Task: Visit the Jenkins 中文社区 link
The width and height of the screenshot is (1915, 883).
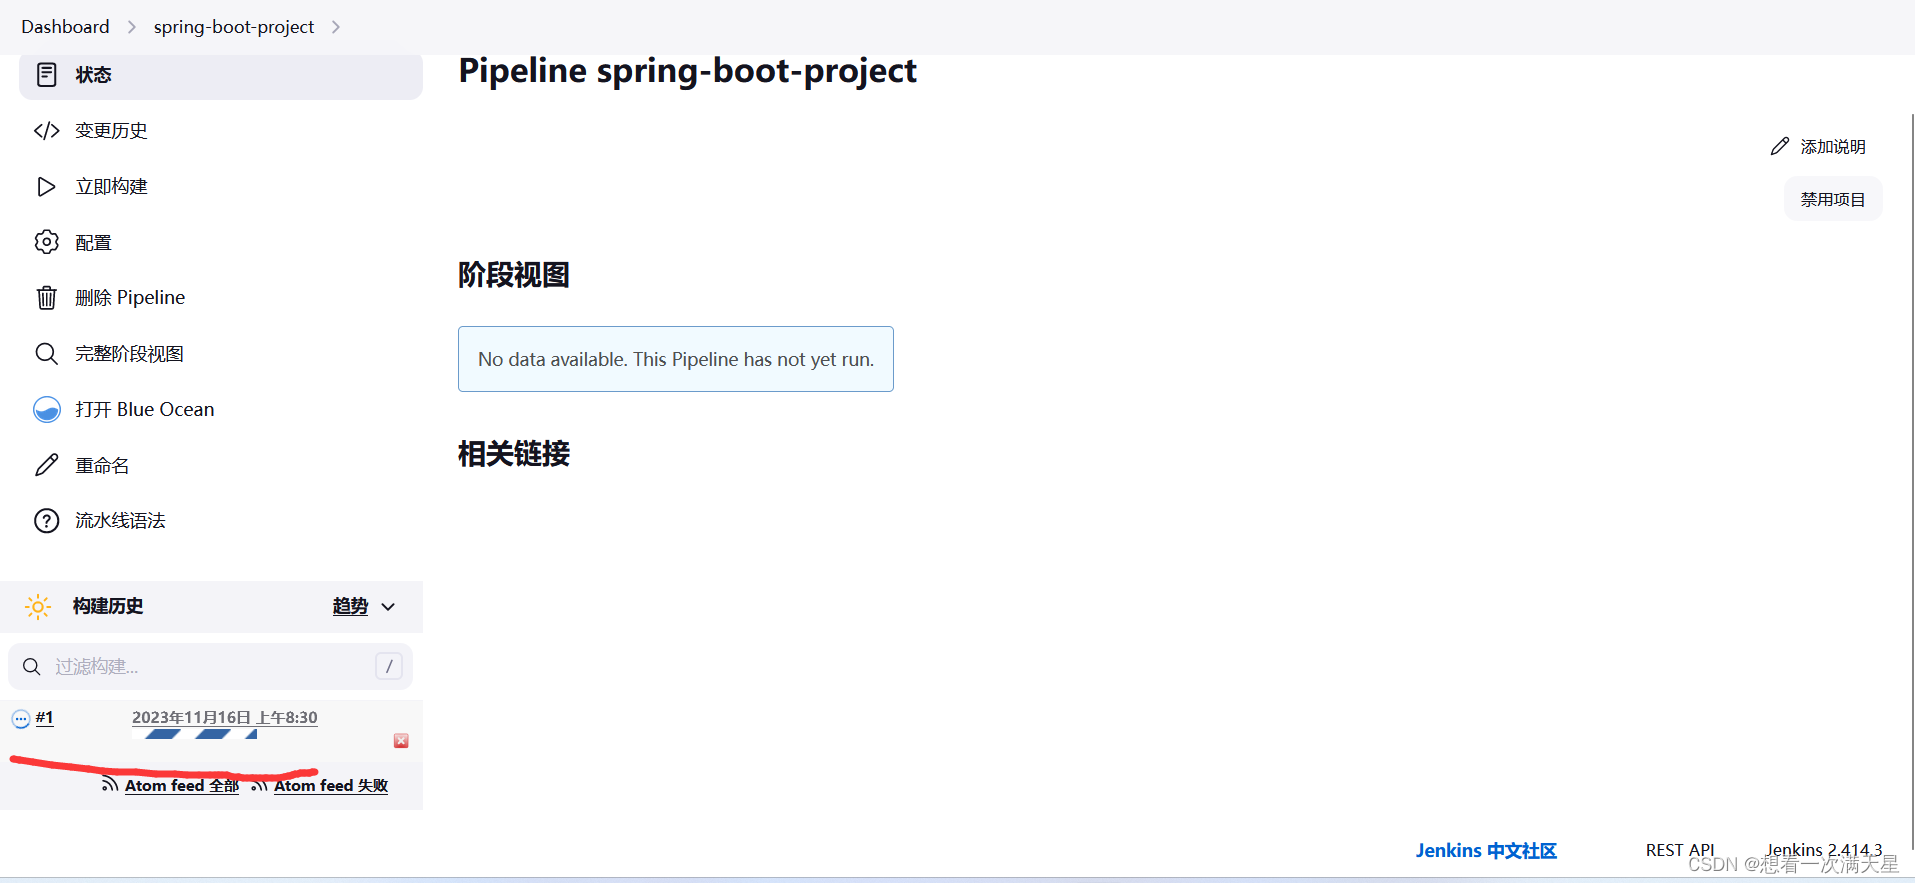Action: [1486, 851]
